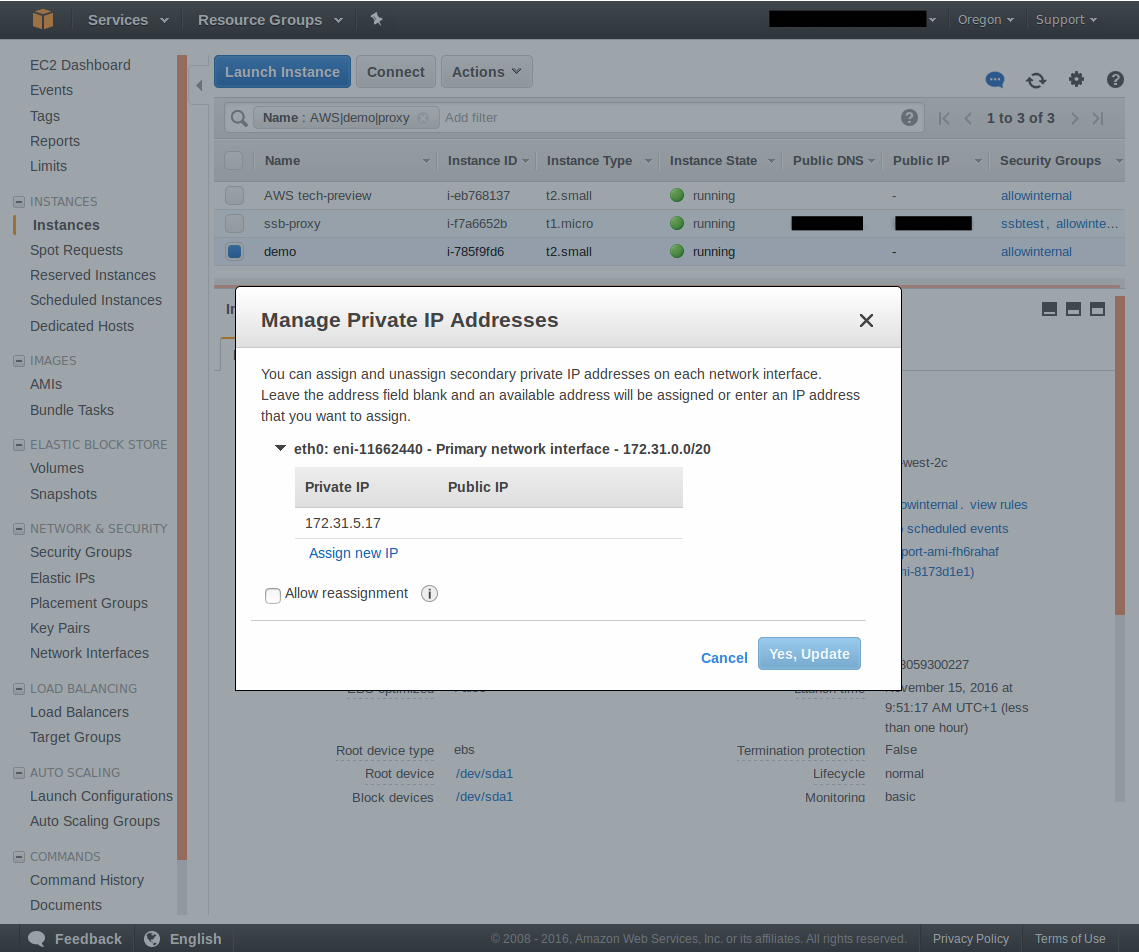Remove the Name filter tag
This screenshot has width=1139, height=952.
coord(422,118)
